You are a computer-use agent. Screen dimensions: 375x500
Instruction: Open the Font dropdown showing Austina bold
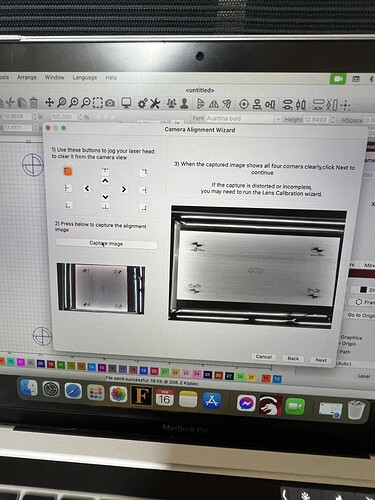tap(243, 119)
